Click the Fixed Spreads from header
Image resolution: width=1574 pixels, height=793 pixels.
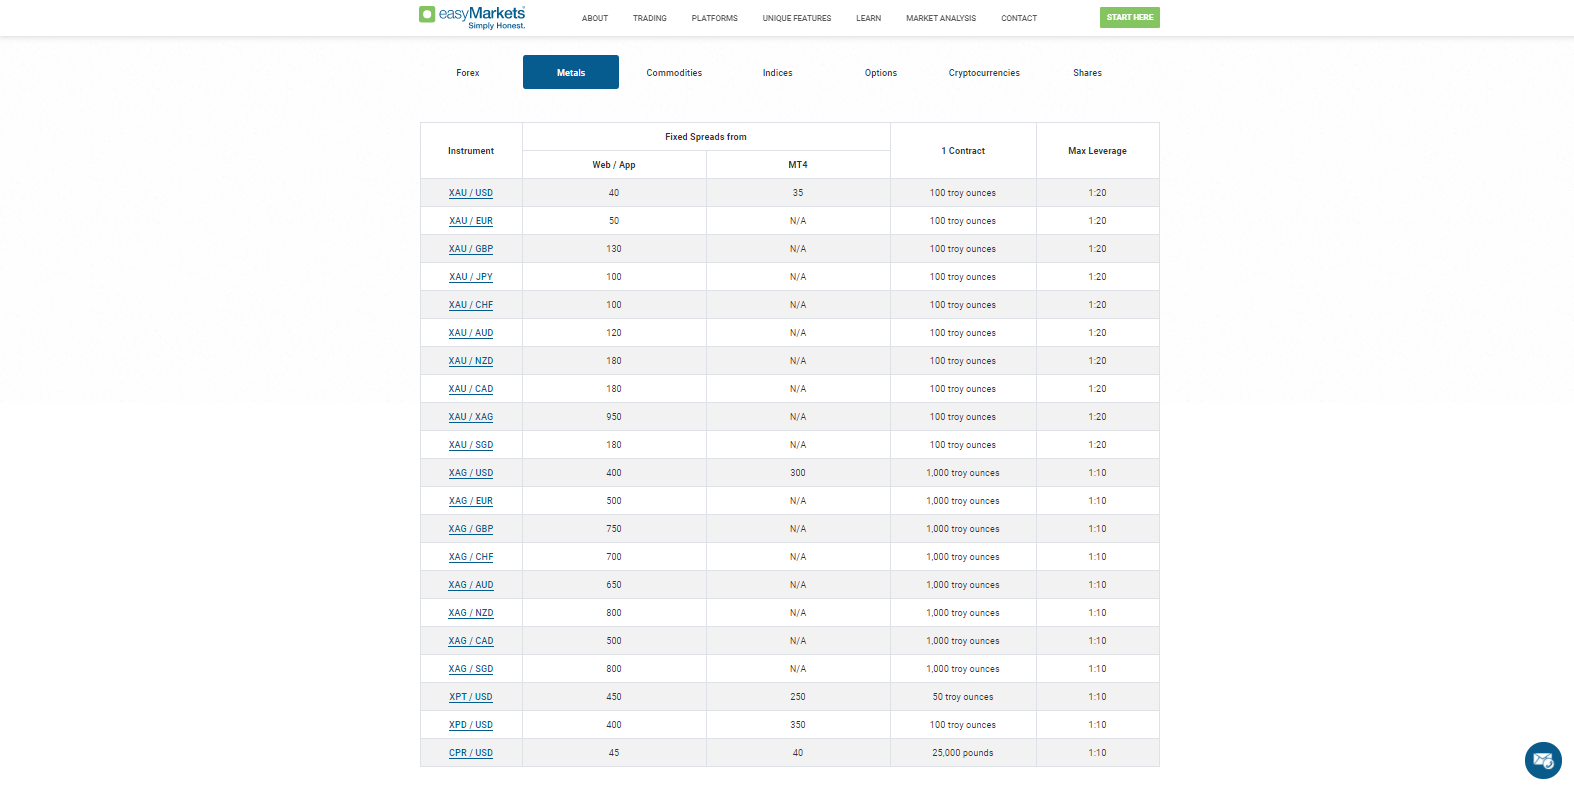(x=706, y=137)
